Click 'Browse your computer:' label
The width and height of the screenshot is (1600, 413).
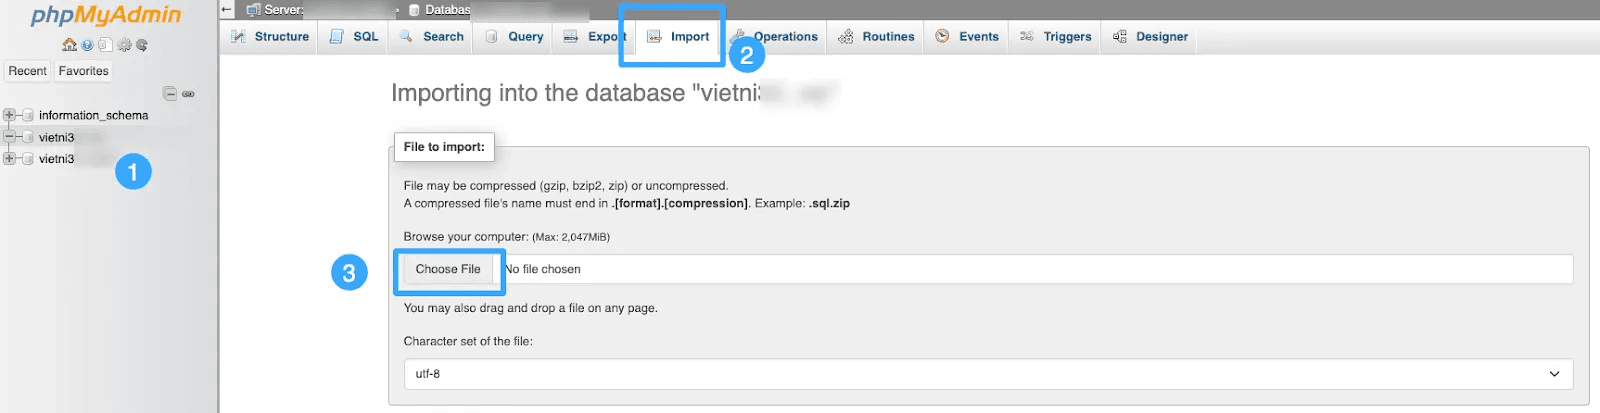point(466,237)
